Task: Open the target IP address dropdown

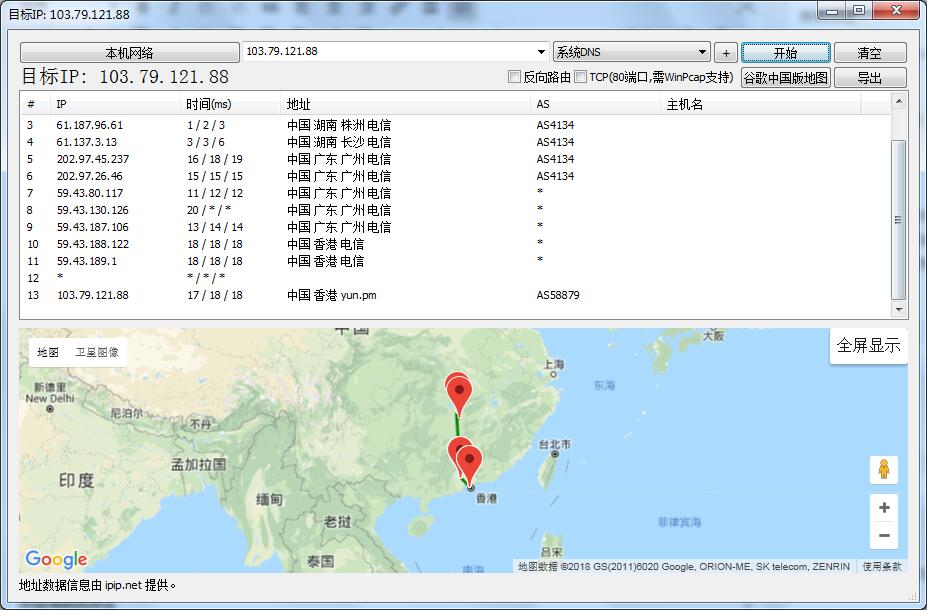Action: tap(542, 51)
